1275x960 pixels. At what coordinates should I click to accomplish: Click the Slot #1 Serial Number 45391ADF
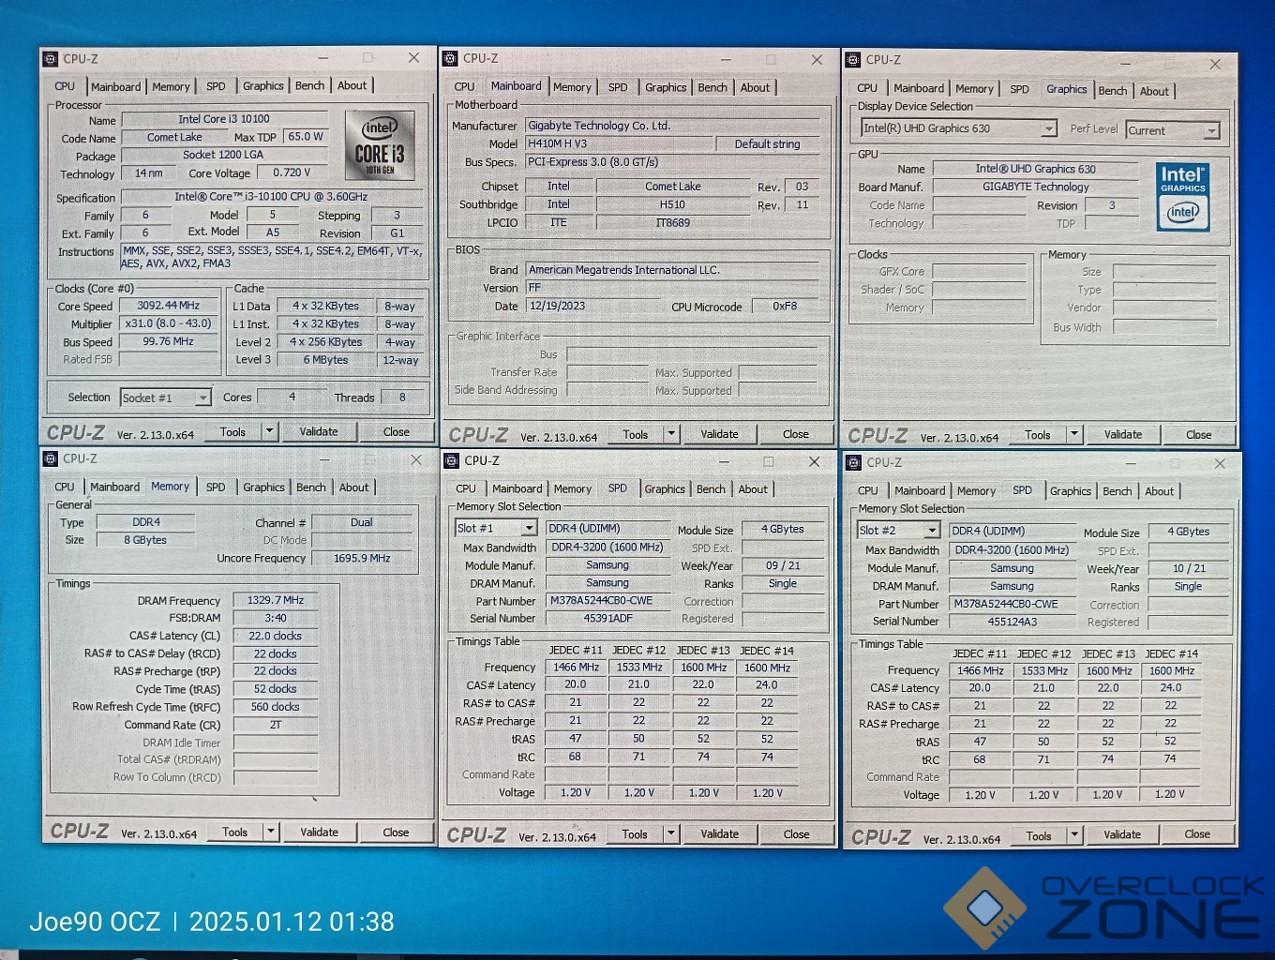[607, 618]
